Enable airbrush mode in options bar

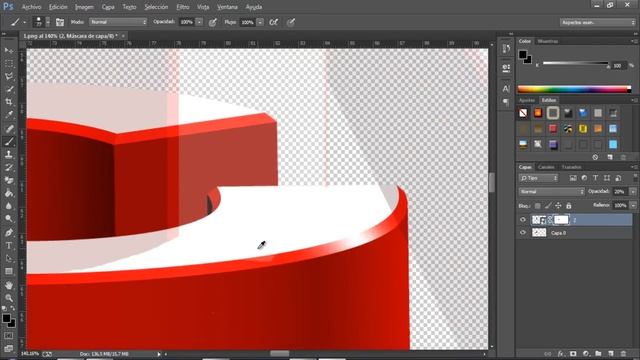pyautogui.click(x=273, y=22)
